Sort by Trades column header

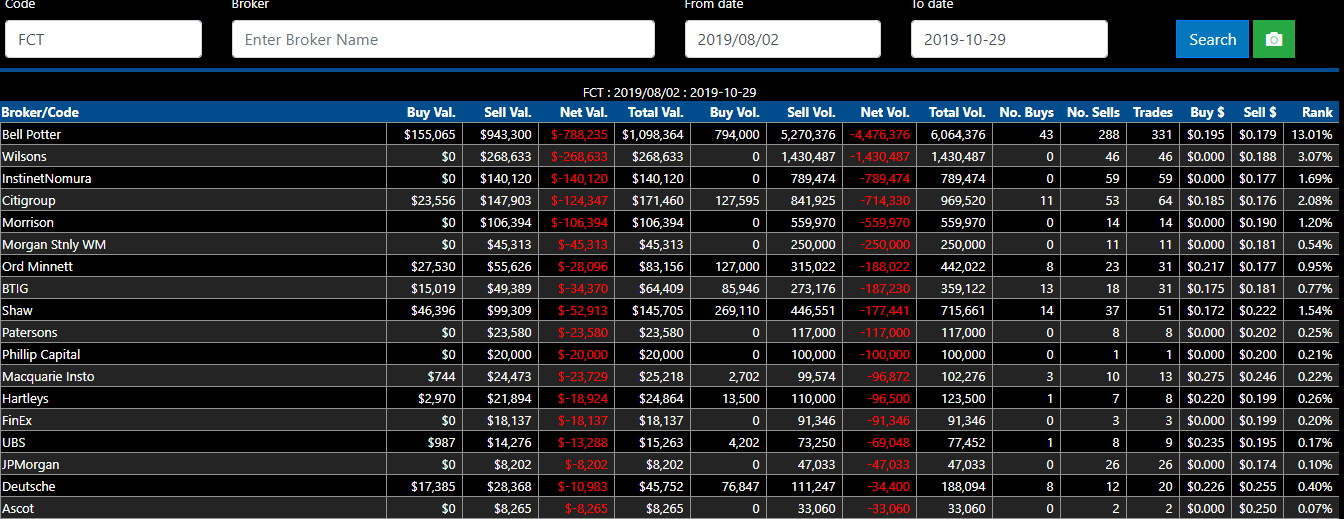1153,112
